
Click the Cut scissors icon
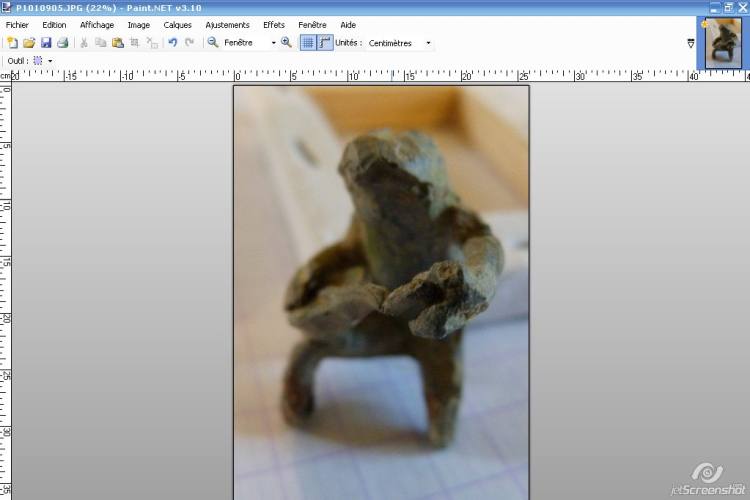click(x=84, y=43)
